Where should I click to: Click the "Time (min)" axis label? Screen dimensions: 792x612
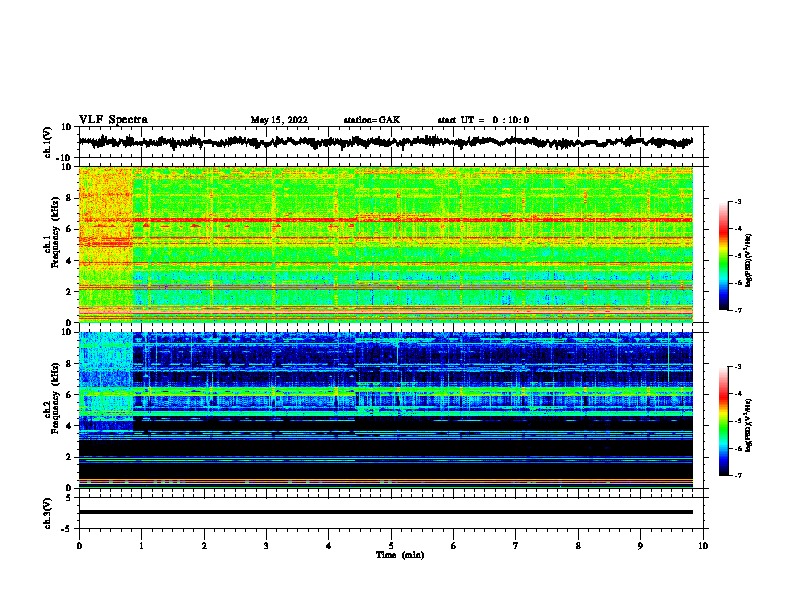[x=400, y=555]
